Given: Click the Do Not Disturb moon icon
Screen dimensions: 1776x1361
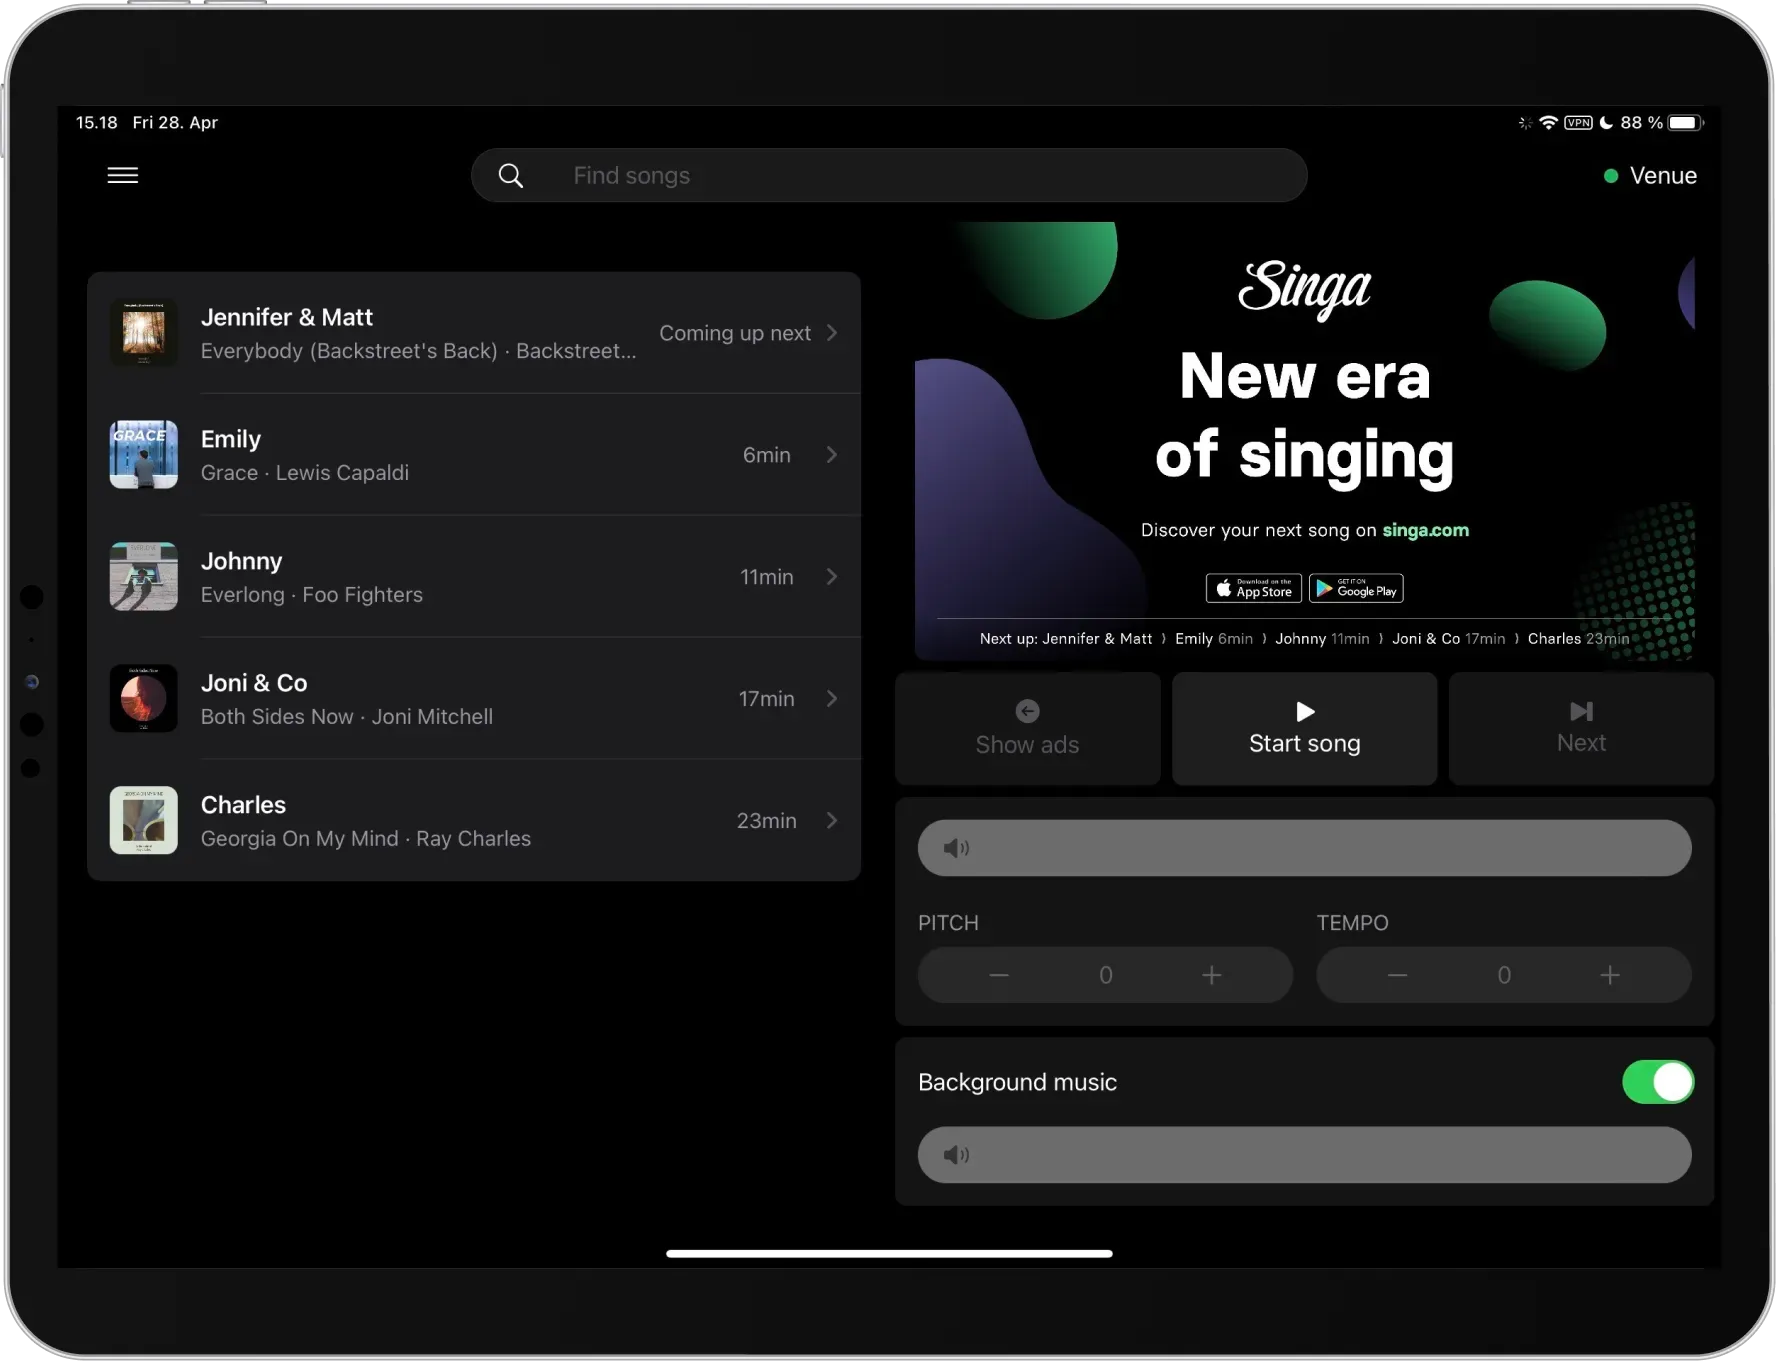Looking at the screenshot, I should [1606, 122].
